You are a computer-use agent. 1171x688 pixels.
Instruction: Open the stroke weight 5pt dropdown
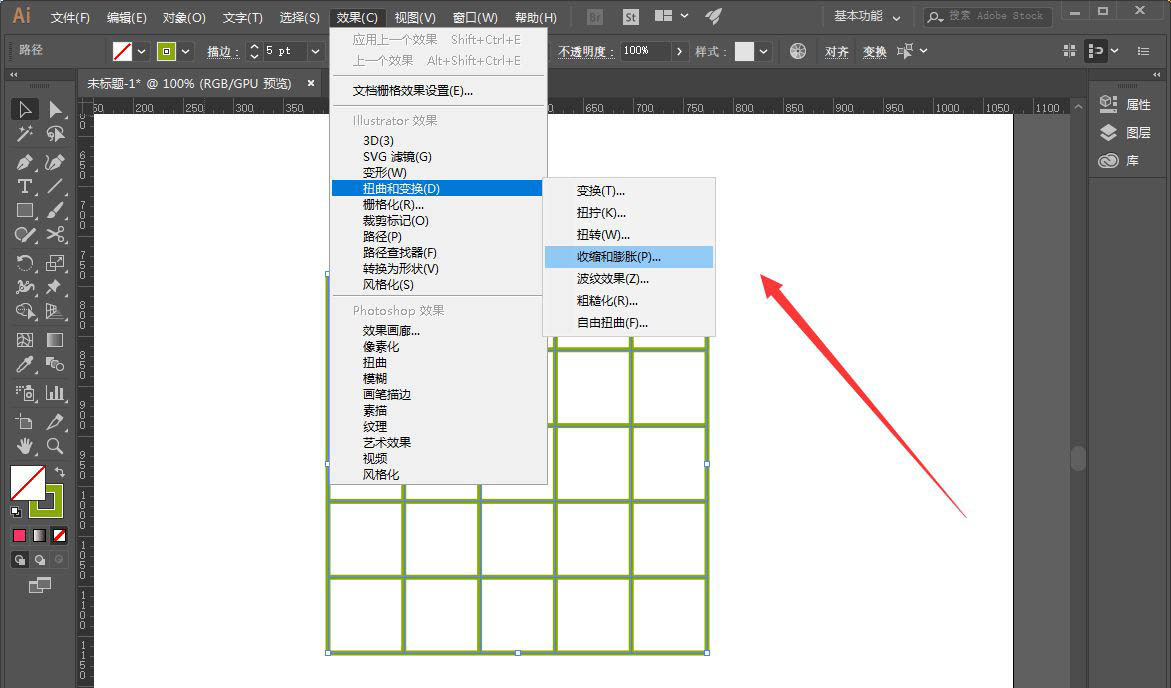click(316, 50)
